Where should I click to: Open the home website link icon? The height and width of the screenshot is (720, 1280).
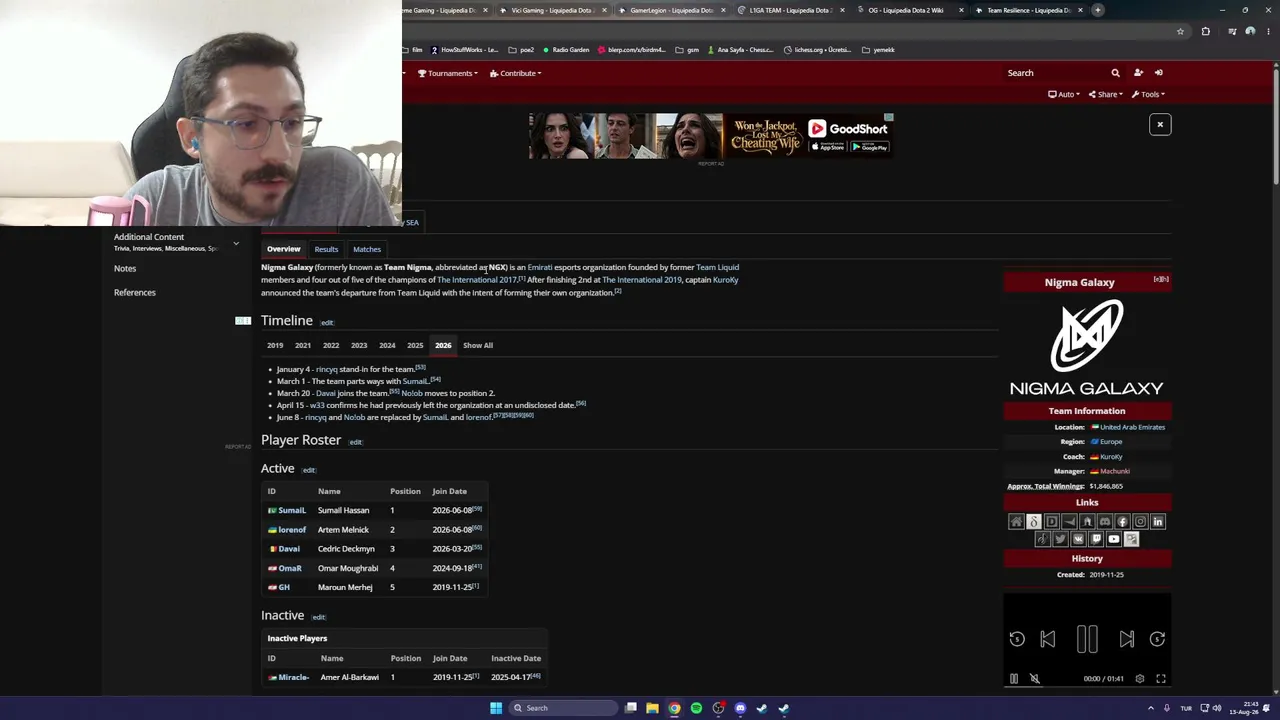[1016, 521]
